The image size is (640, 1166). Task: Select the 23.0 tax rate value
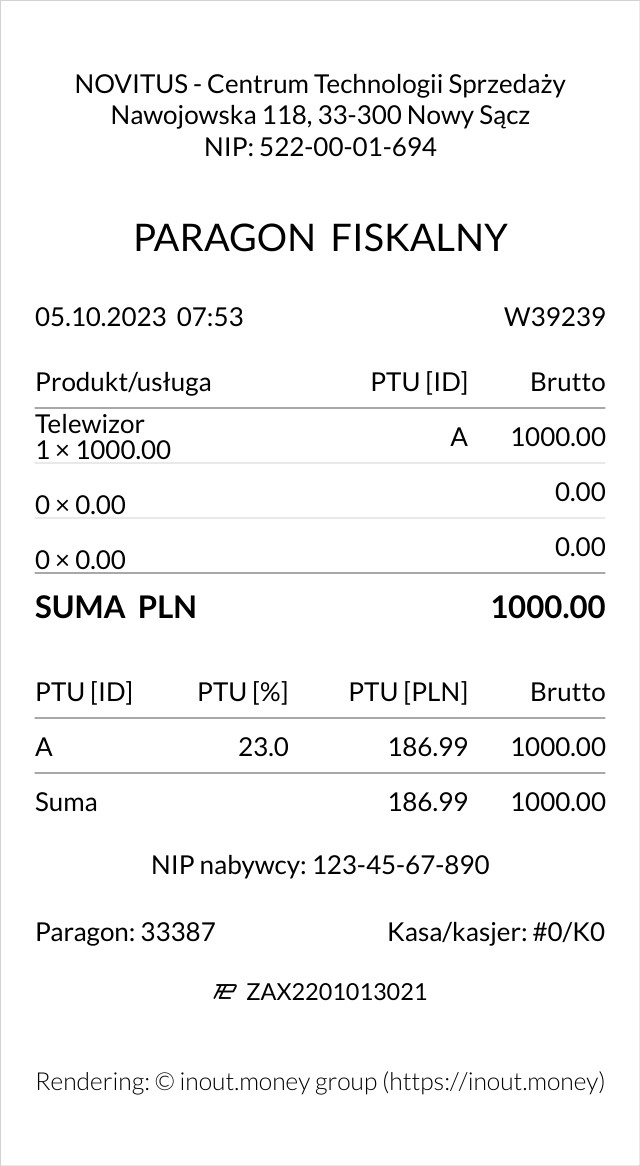click(263, 747)
